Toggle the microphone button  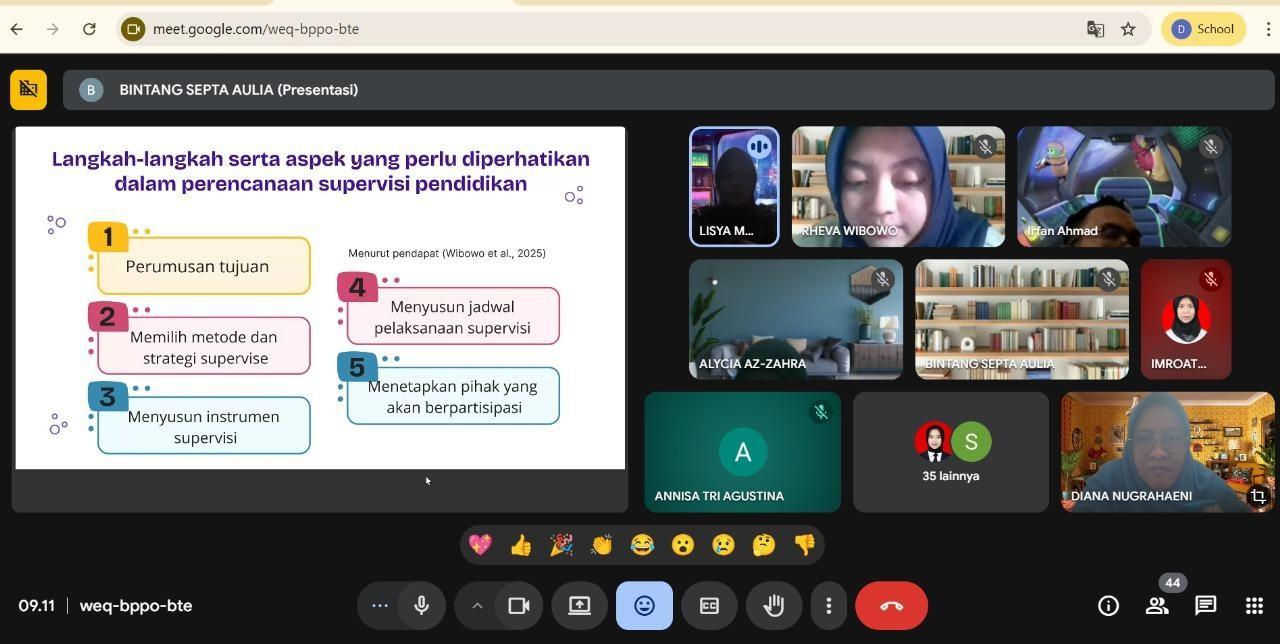(421, 606)
